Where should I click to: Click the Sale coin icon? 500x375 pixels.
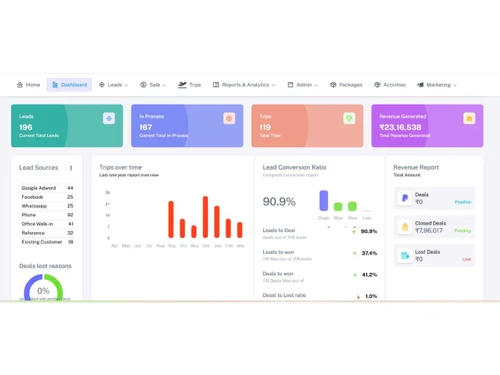click(143, 85)
